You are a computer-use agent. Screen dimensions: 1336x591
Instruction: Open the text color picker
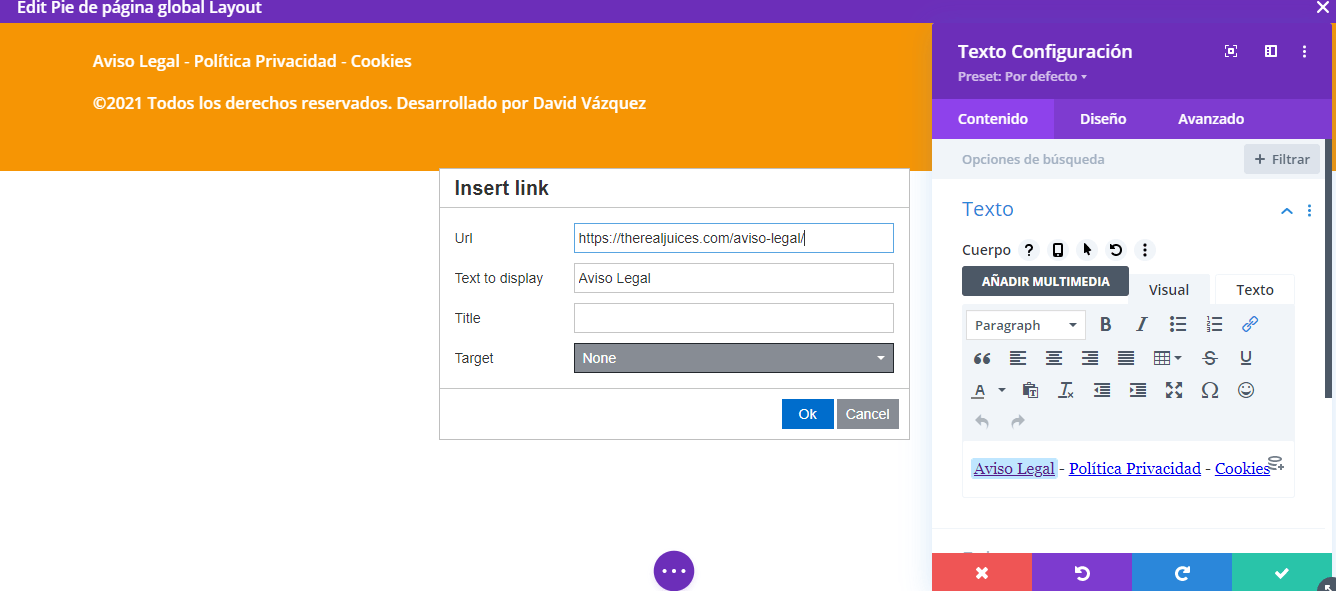click(x=988, y=390)
